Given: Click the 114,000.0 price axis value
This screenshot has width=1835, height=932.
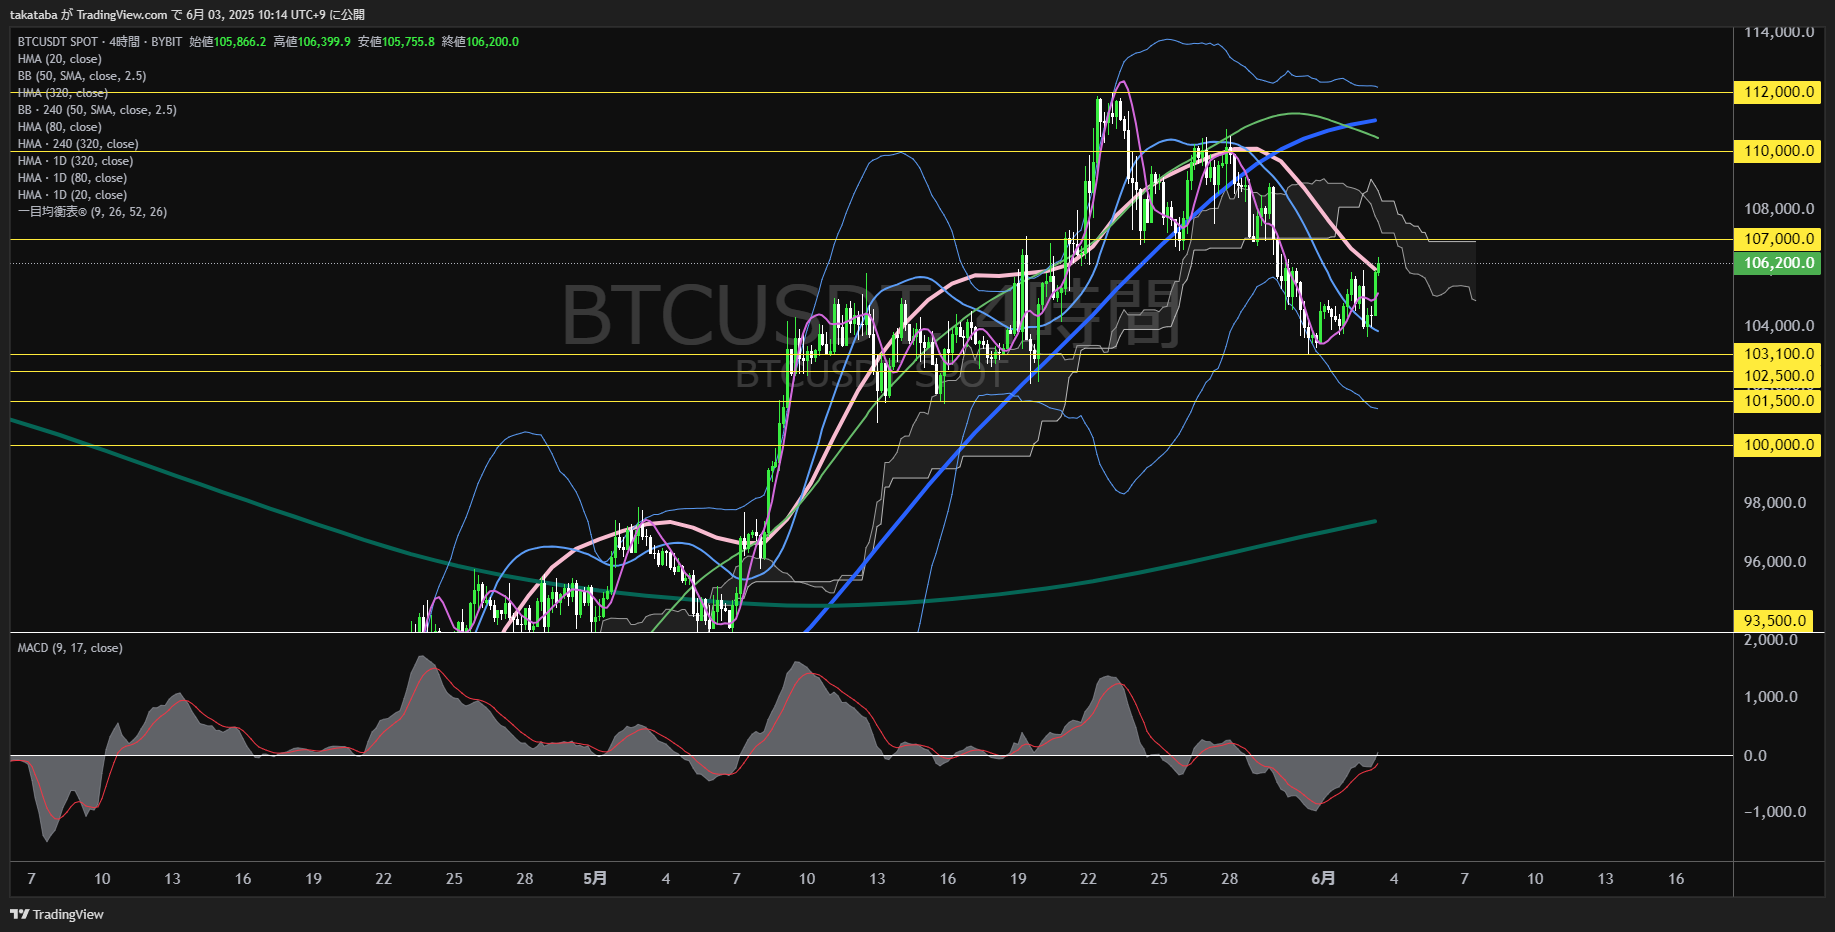Looking at the screenshot, I should pyautogui.click(x=1779, y=32).
